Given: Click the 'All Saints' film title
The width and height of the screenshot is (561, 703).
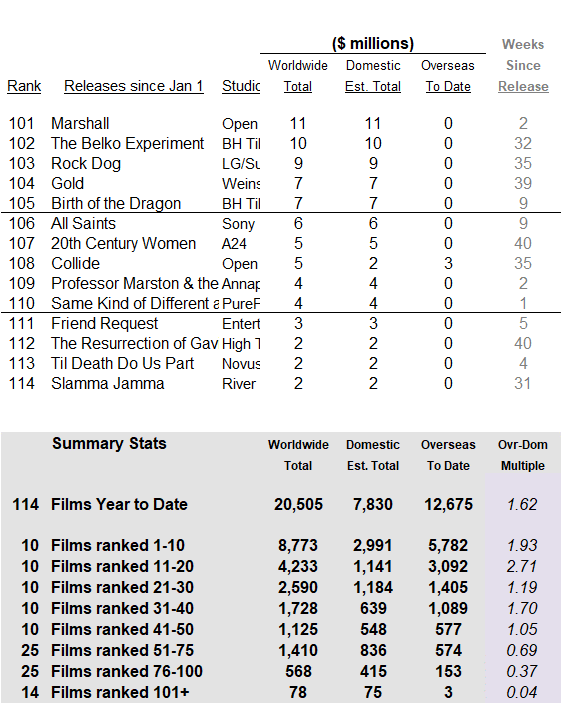Looking at the screenshot, I should (x=83, y=223).
